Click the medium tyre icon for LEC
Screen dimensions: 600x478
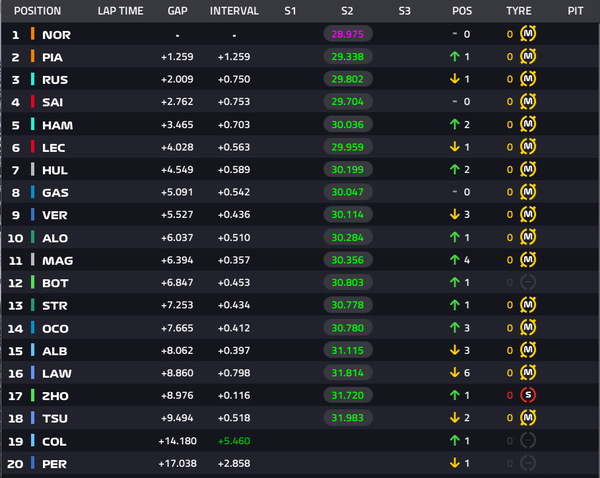pyautogui.click(x=528, y=147)
